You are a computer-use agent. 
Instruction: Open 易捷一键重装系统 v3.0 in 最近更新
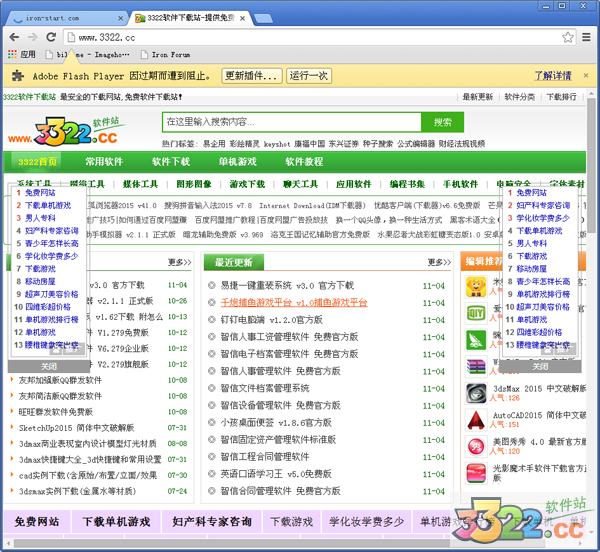287,285
